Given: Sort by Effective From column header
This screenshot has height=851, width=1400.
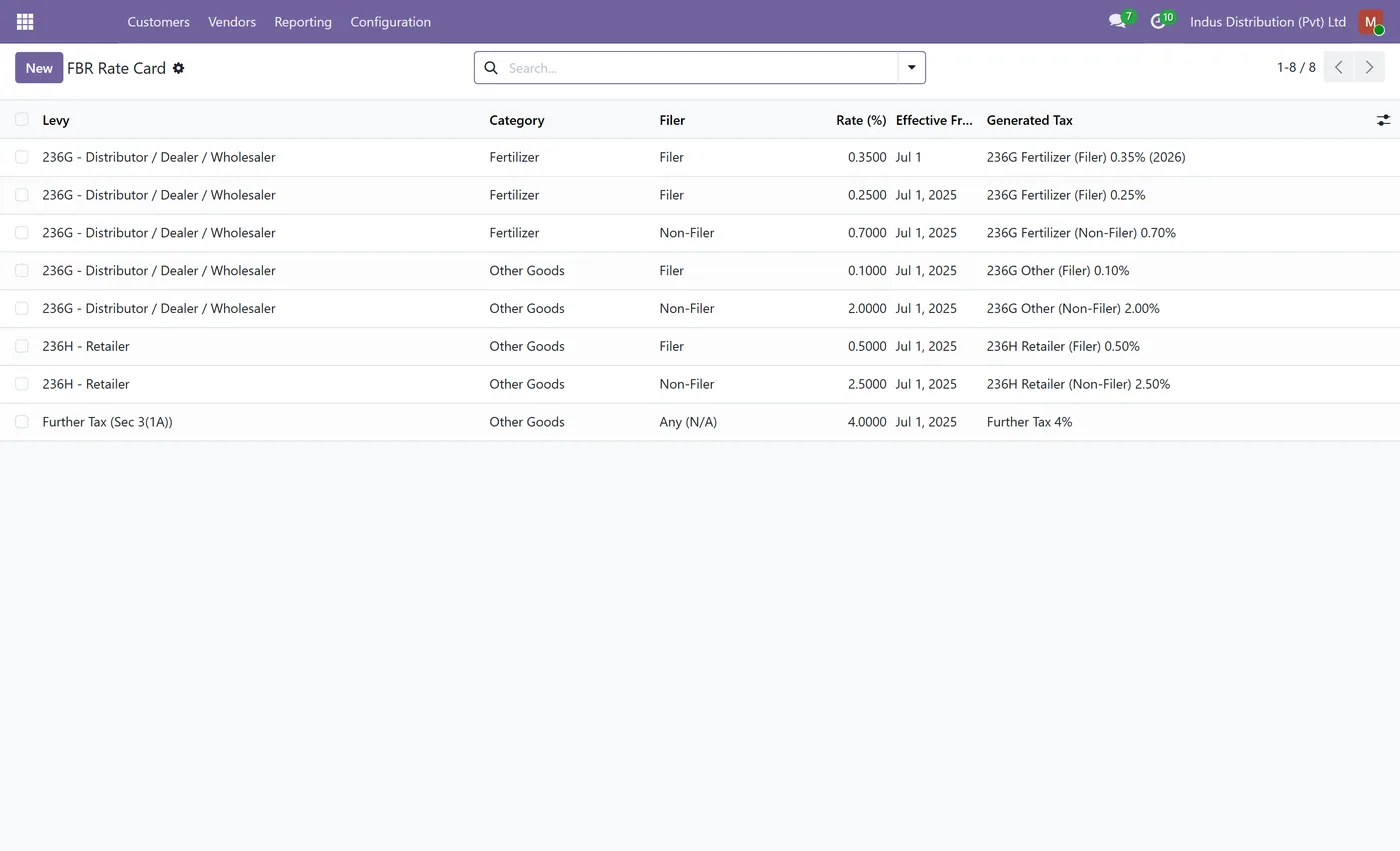Looking at the screenshot, I should point(934,120).
